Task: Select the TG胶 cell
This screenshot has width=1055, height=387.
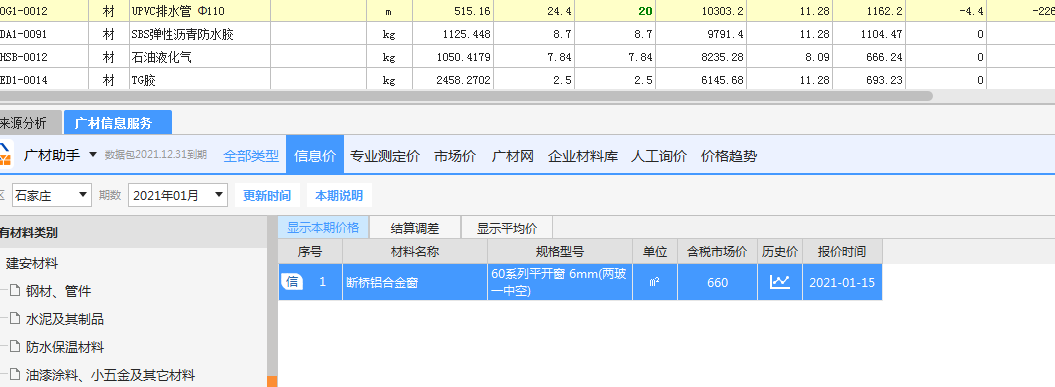Action: (x=200, y=80)
